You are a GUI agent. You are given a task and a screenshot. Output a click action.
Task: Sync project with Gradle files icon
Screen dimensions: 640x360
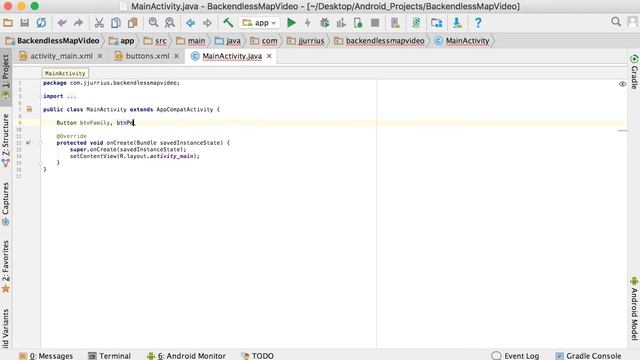[416, 23]
